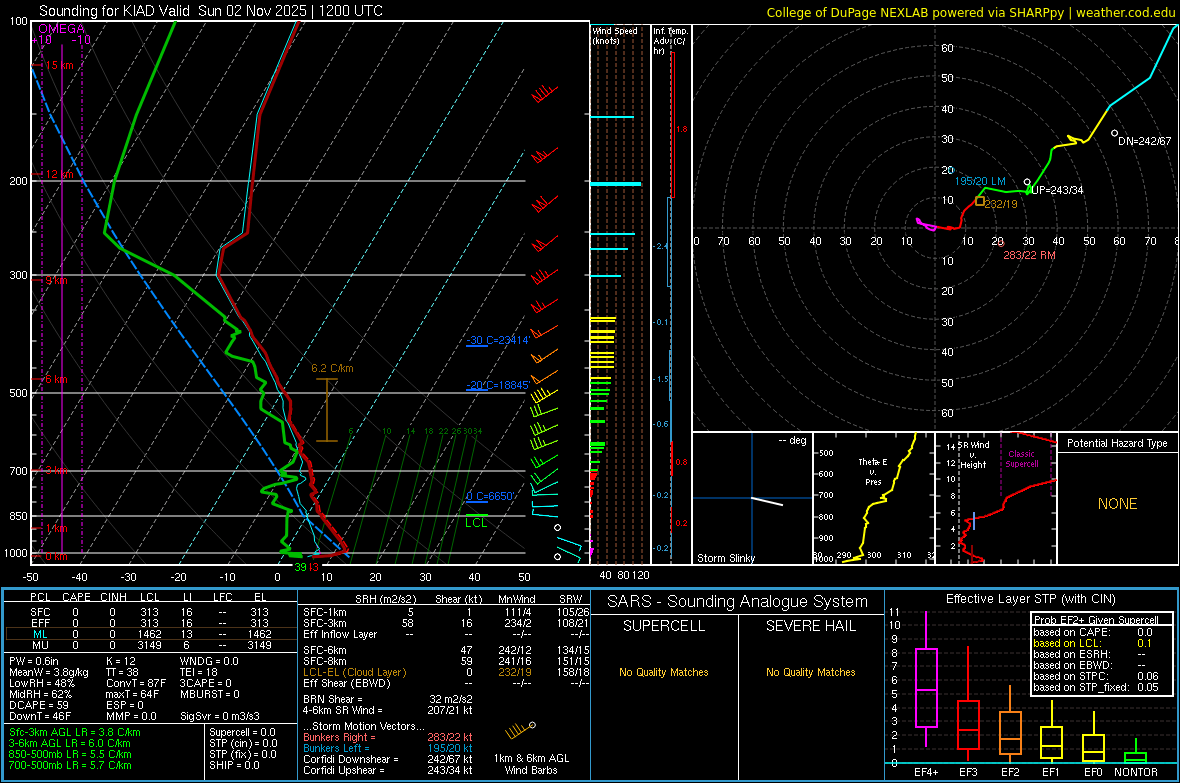Select the MU parcel row
Viewport: 1180px width, 783px height.
pyautogui.click(x=151, y=645)
